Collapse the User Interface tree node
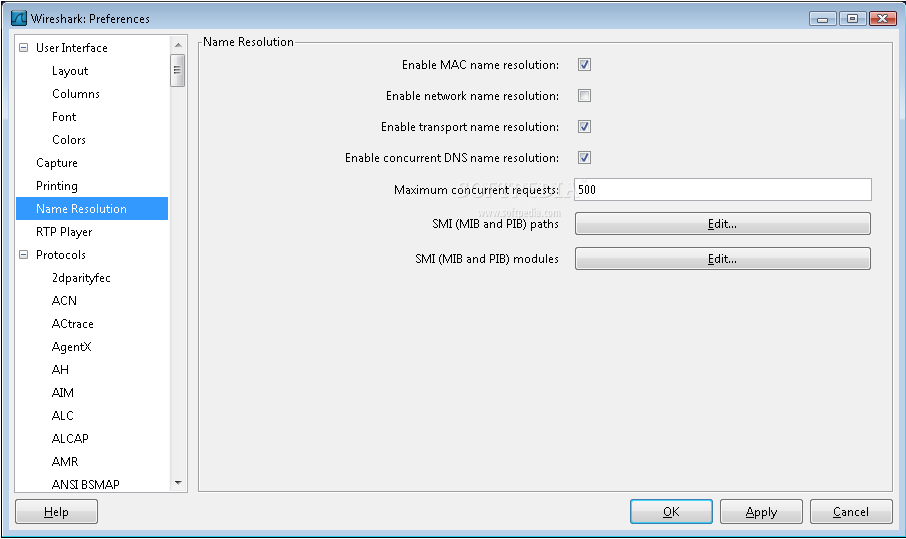The height and width of the screenshot is (539, 906). [x=24, y=47]
